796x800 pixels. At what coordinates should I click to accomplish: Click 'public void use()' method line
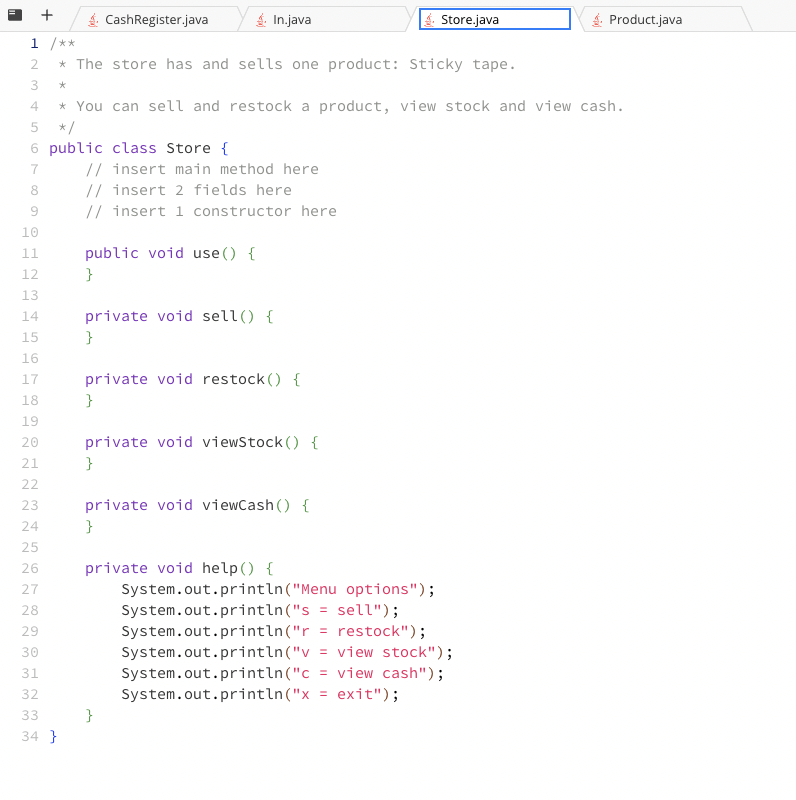tap(170, 254)
